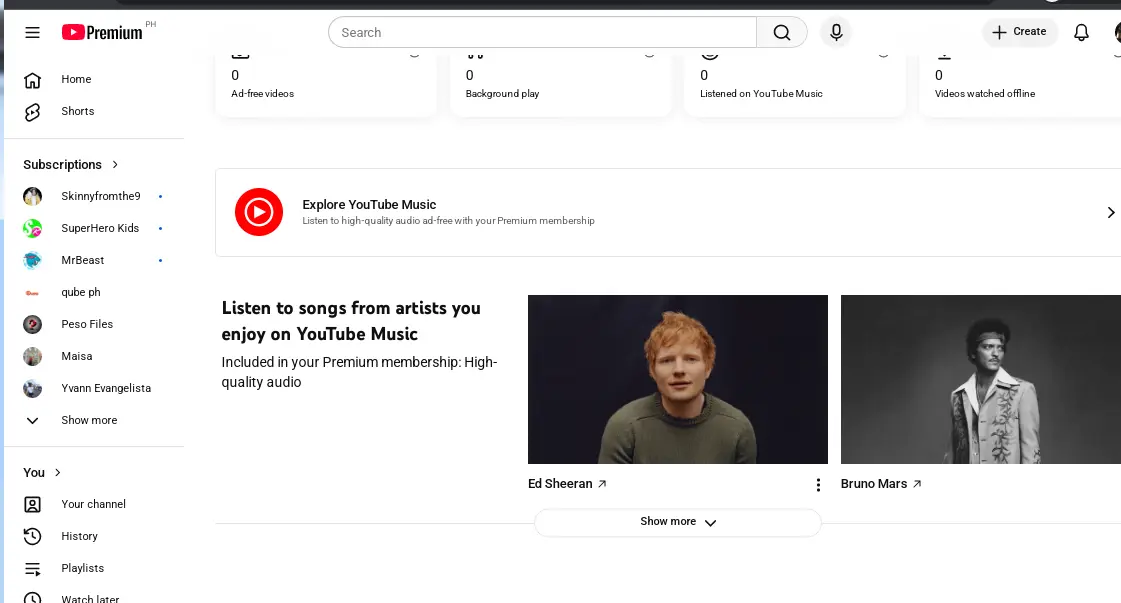Viewport: 1121px width, 603px height.
Task: Start voice search with microphone icon
Action: click(x=836, y=32)
